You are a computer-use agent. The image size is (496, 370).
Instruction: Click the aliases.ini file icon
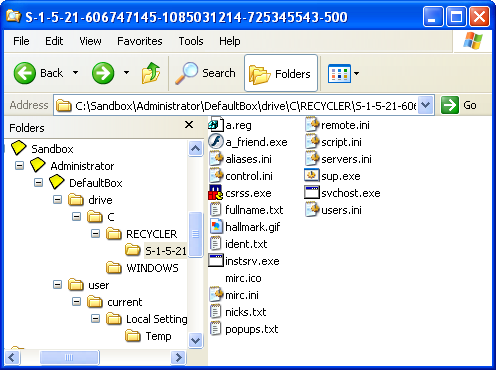[215, 159]
